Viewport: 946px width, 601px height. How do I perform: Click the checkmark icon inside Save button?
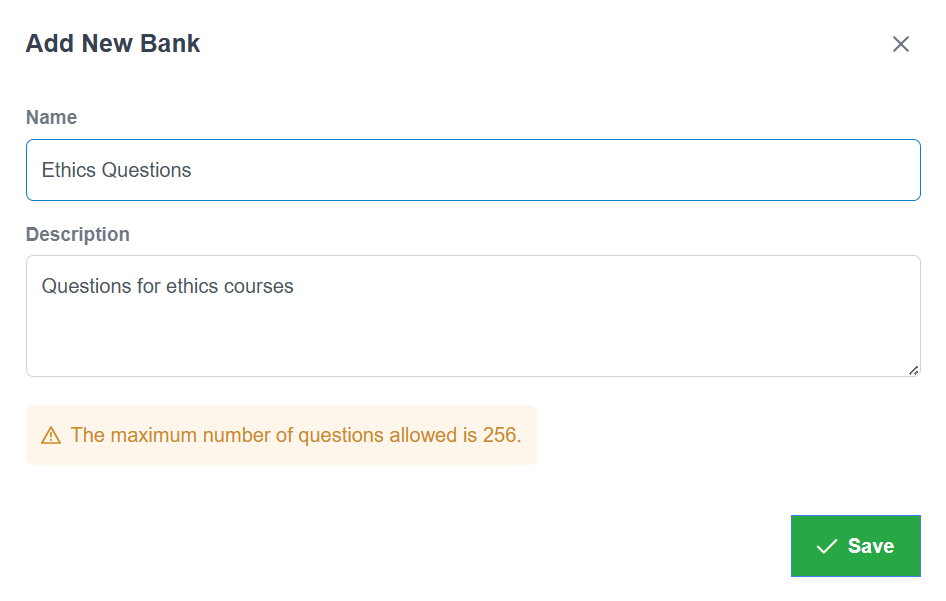point(826,546)
